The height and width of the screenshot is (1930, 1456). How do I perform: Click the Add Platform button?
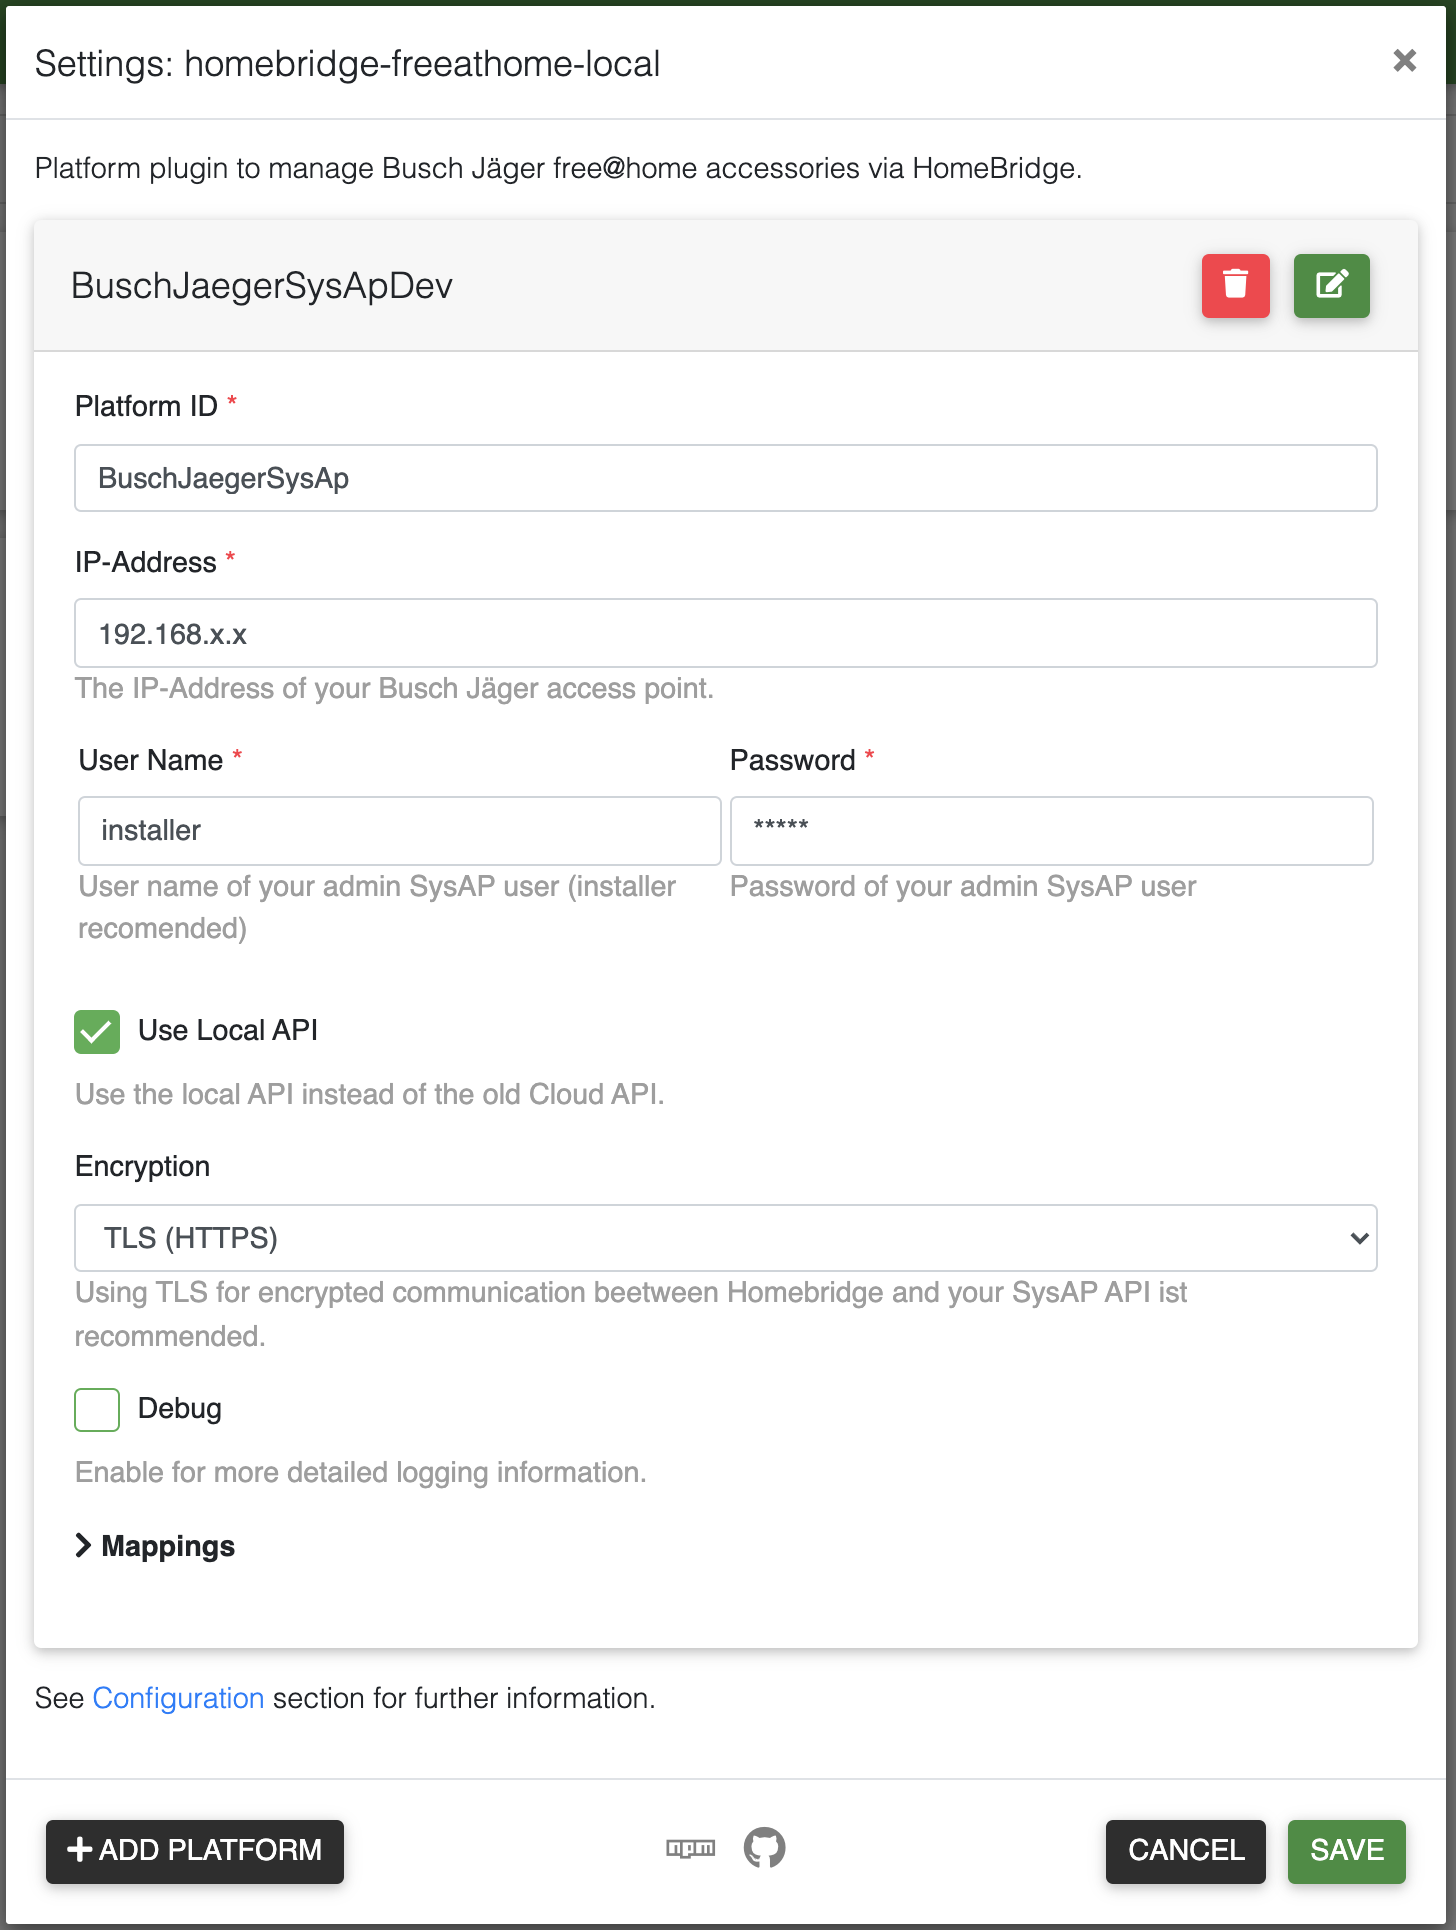point(195,1851)
